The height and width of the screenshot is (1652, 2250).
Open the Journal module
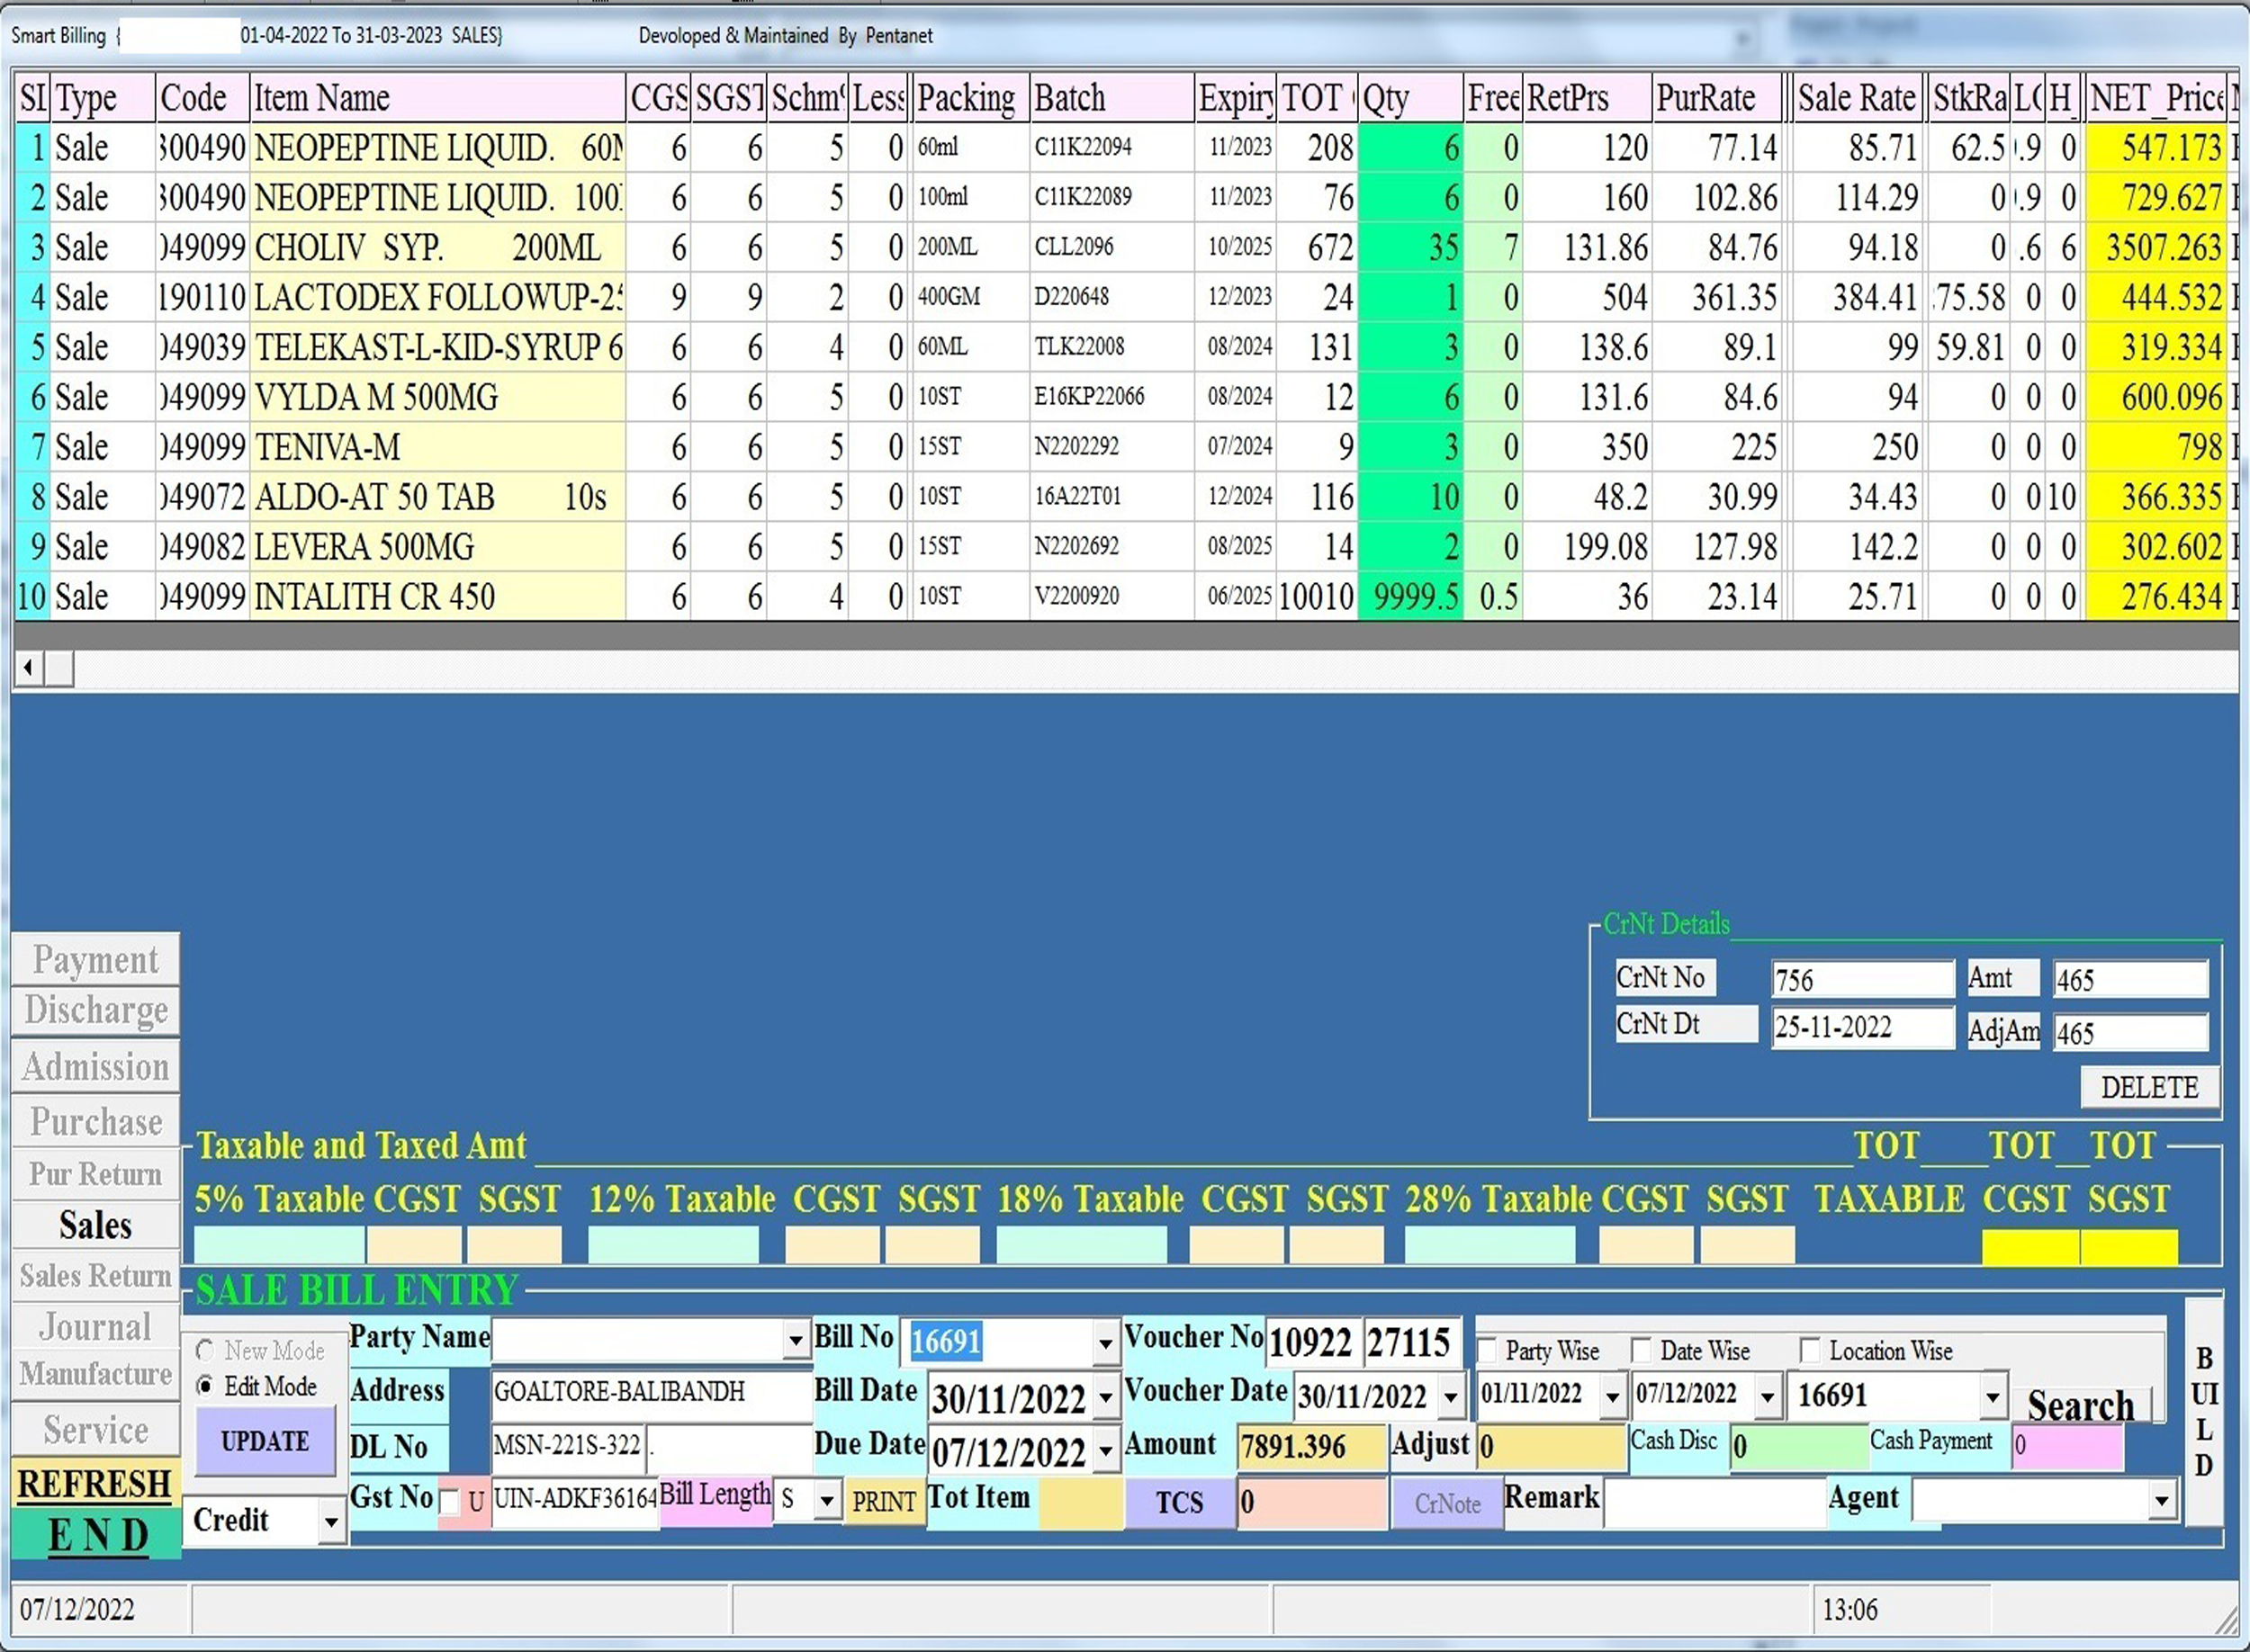point(96,1327)
